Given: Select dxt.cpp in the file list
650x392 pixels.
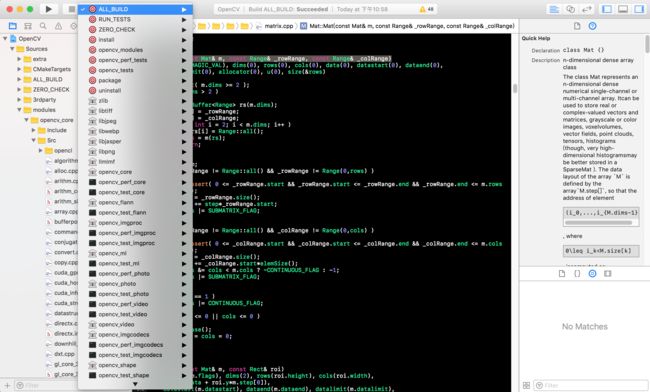Looking at the screenshot, I should coord(64,354).
